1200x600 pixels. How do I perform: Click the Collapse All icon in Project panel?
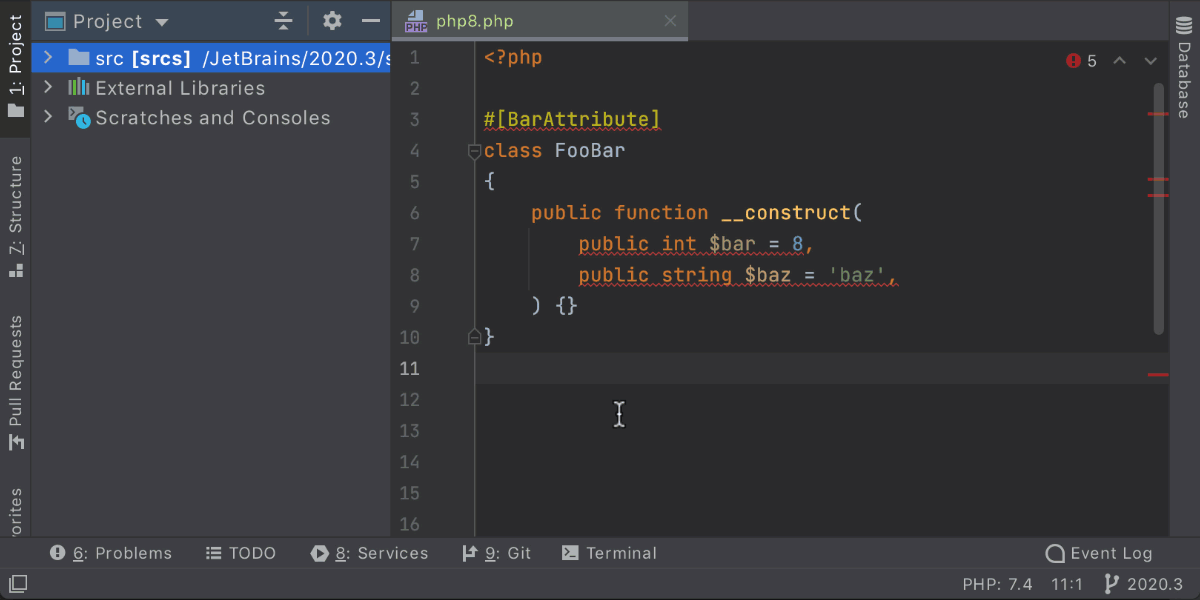tap(284, 21)
